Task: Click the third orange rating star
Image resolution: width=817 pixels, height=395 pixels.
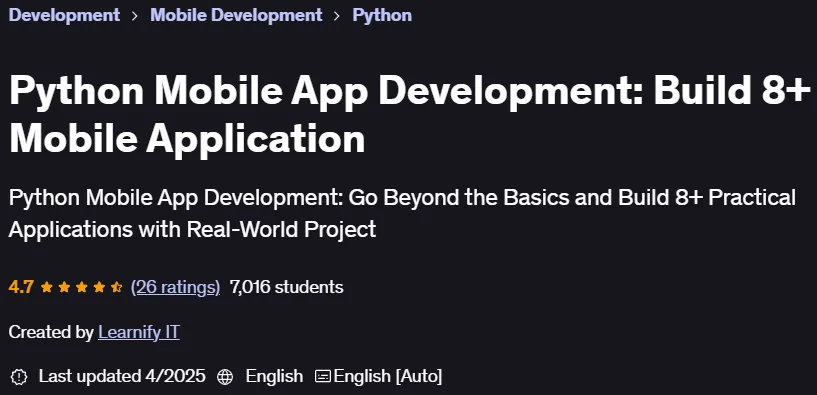Action: (82, 287)
